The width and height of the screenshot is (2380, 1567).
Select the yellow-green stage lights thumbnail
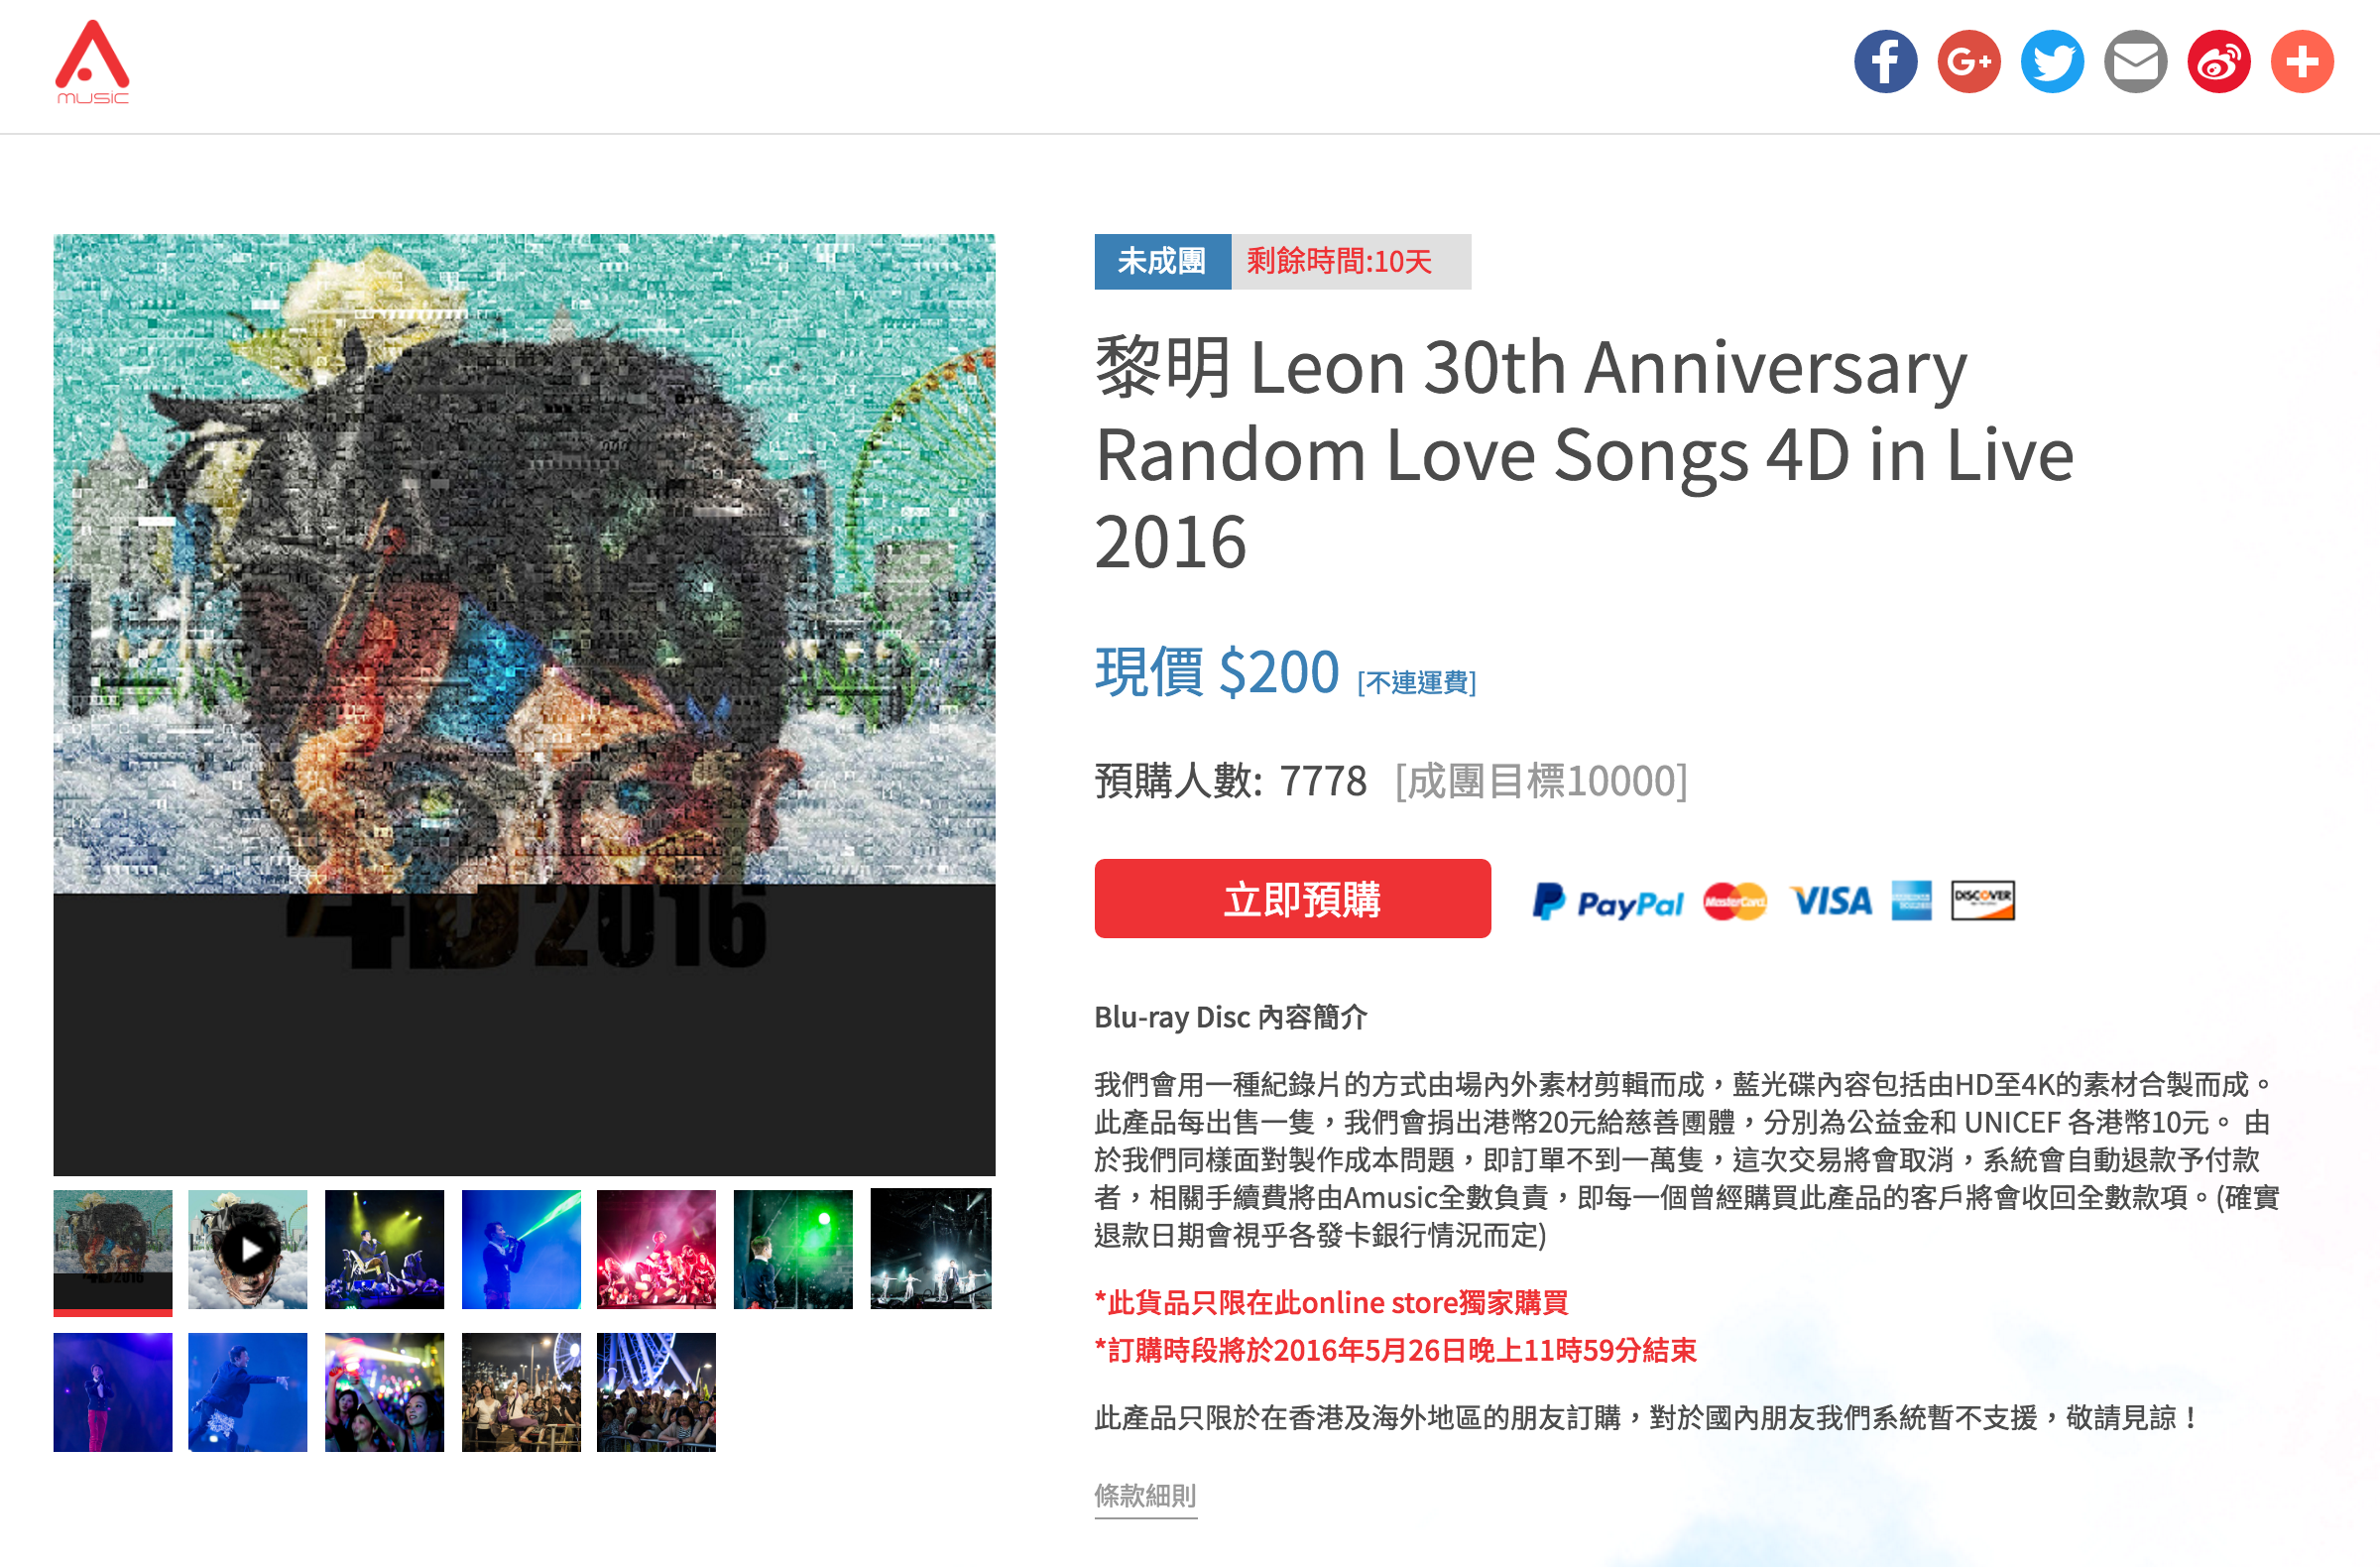pos(384,1249)
